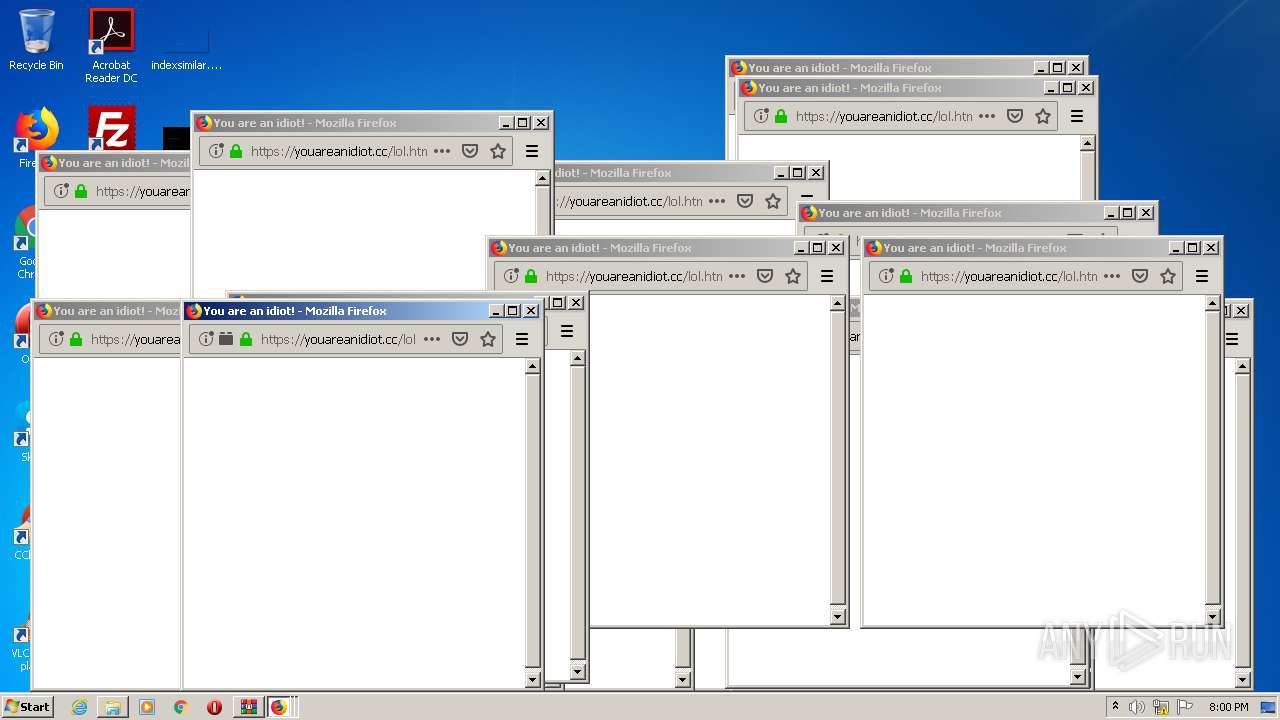Screen dimensions: 1280x720
Task: Select the Acrobat Reader DC shortcut
Action: tap(111, 46)
